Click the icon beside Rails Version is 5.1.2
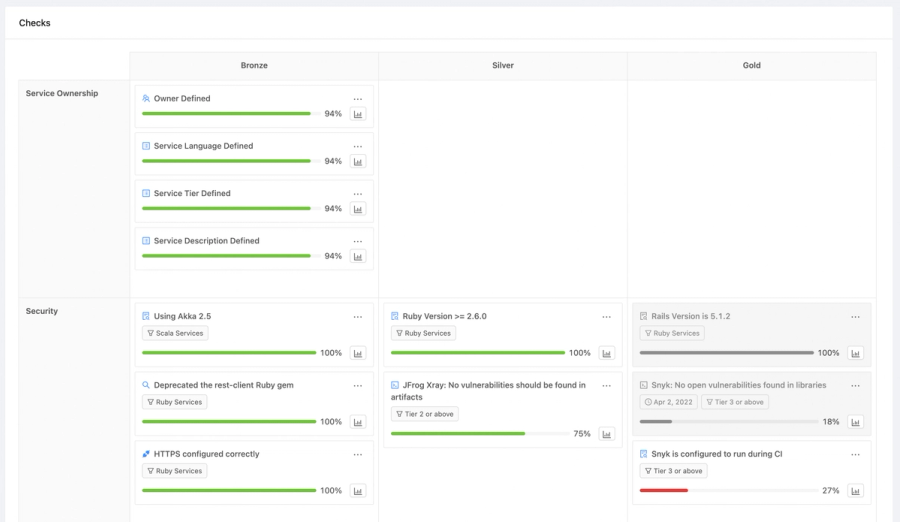This screenshot has width=900, height=522. (x=643, y=316)
